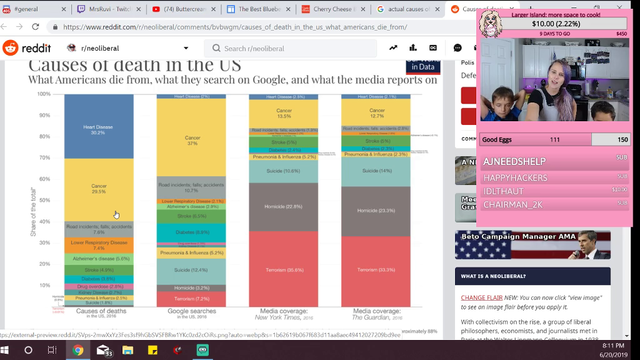
Task: Click the CHAIRMAN_2K row
Action: point(555,204)
